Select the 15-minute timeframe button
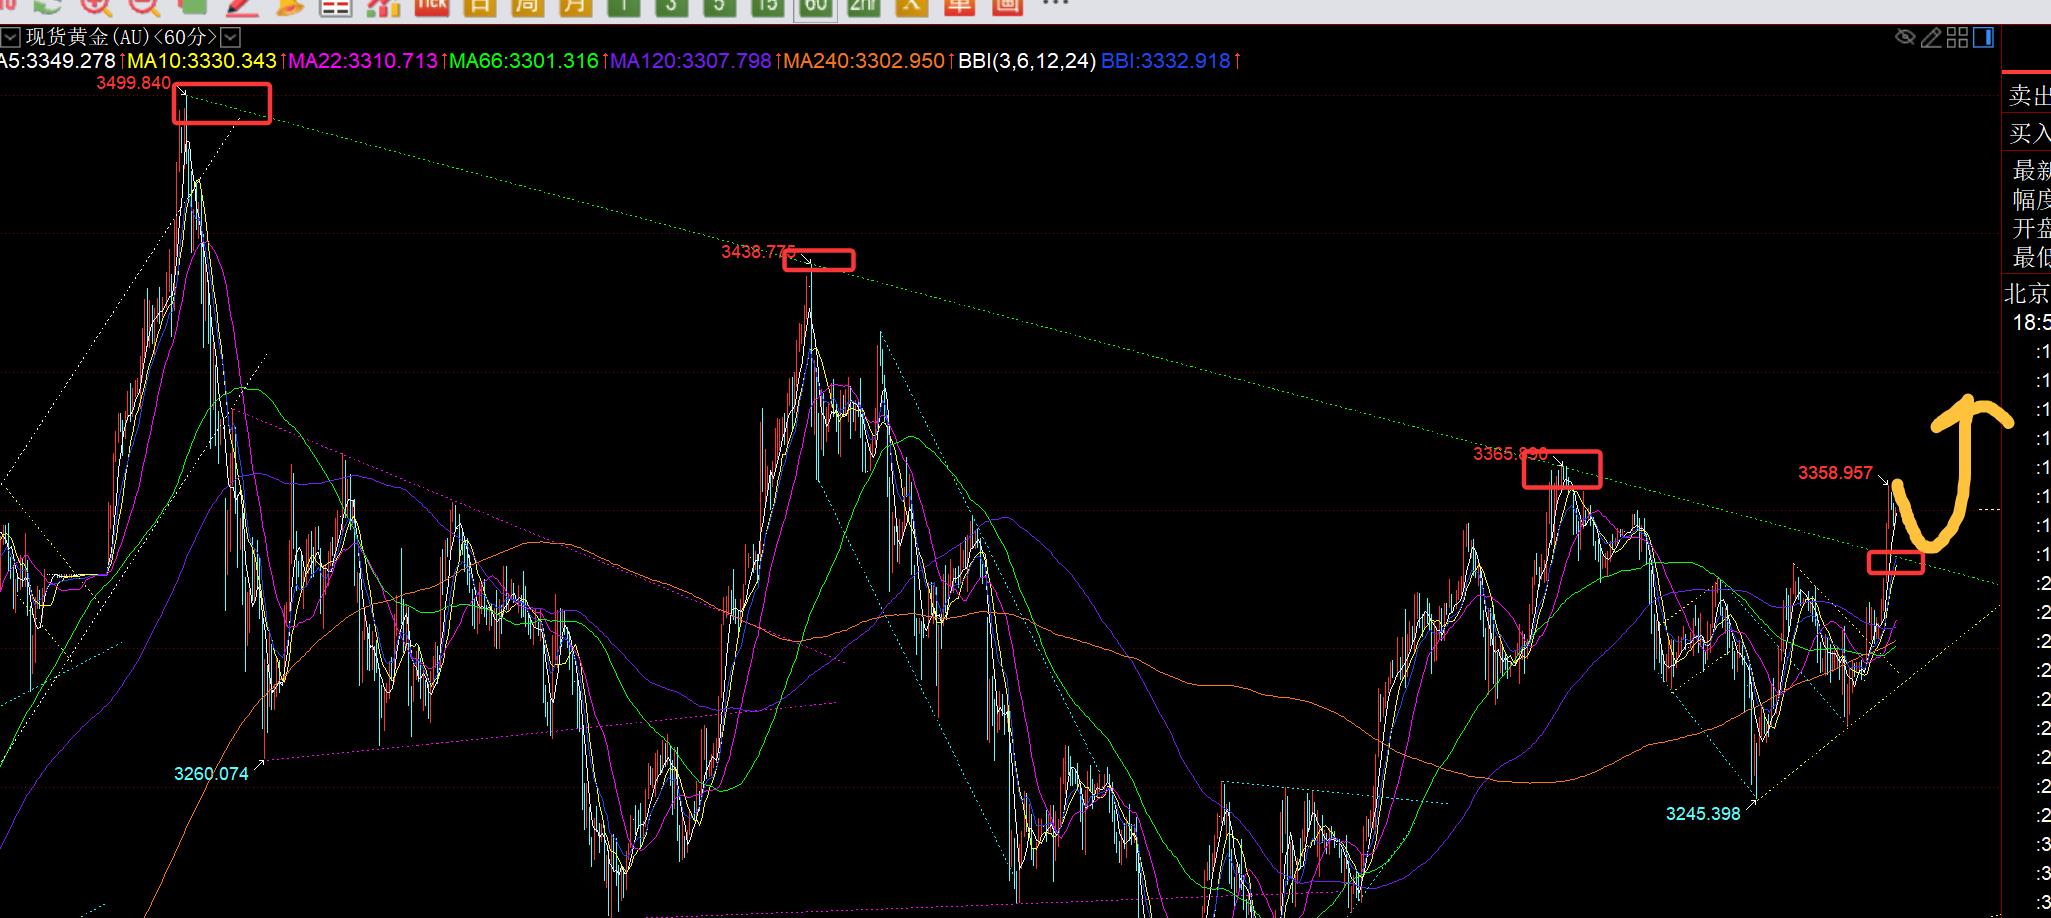This screenshot has width=2051, height=918. click(x=767, y=6)
